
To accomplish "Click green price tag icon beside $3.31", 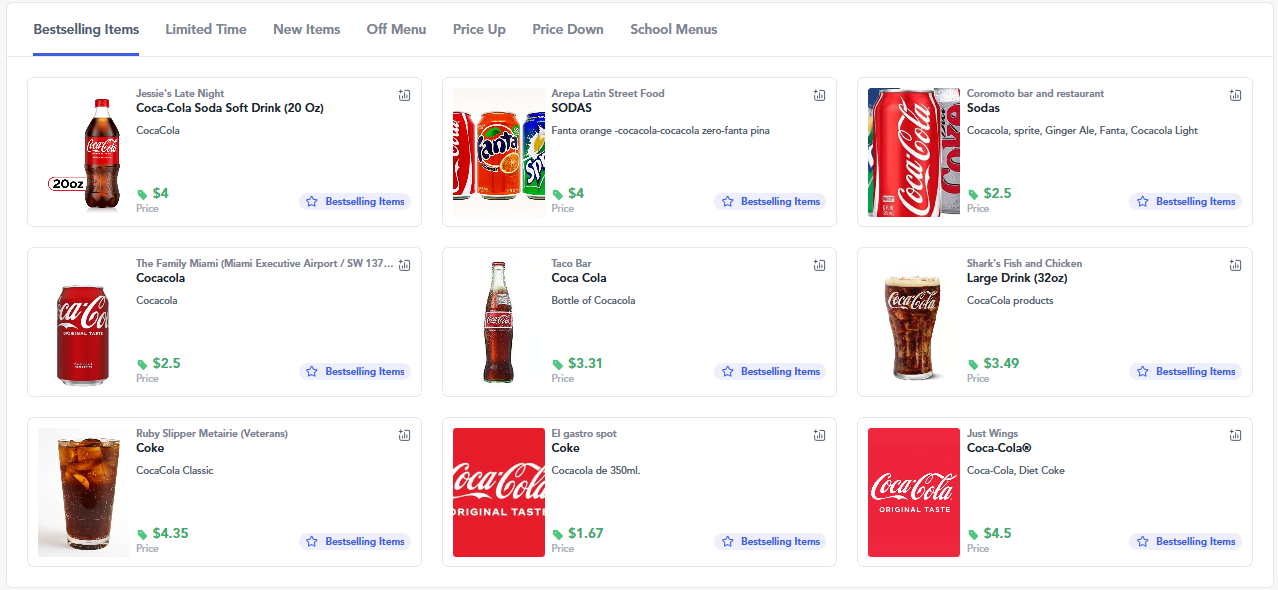I will click(558, 364).
